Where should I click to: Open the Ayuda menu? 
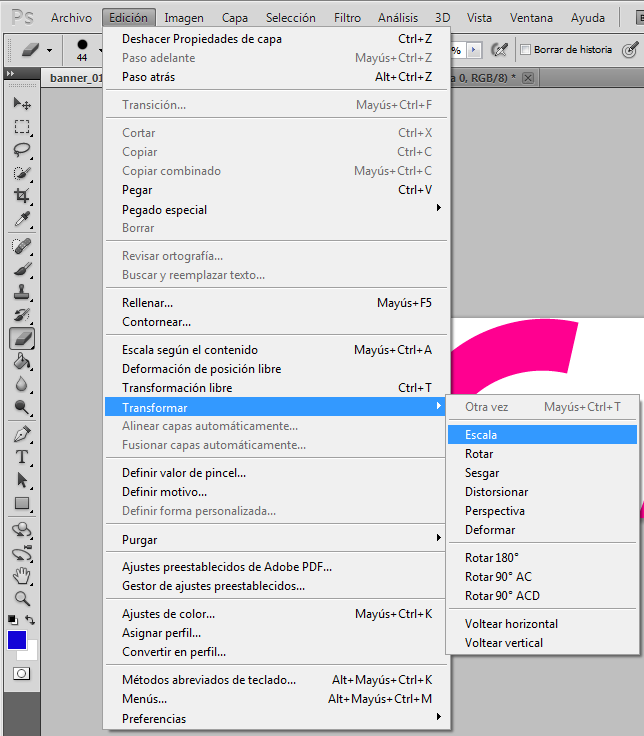click(588, 18)
